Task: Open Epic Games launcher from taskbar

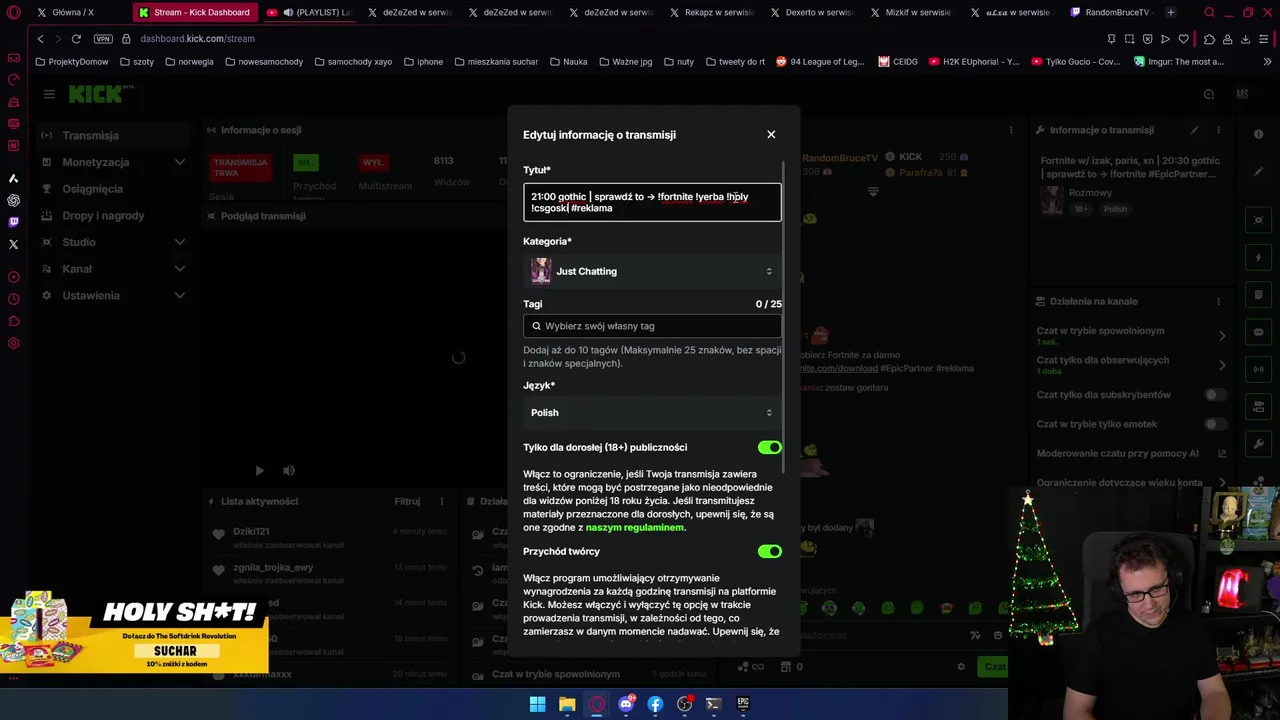Action: (x=743, y=704)
